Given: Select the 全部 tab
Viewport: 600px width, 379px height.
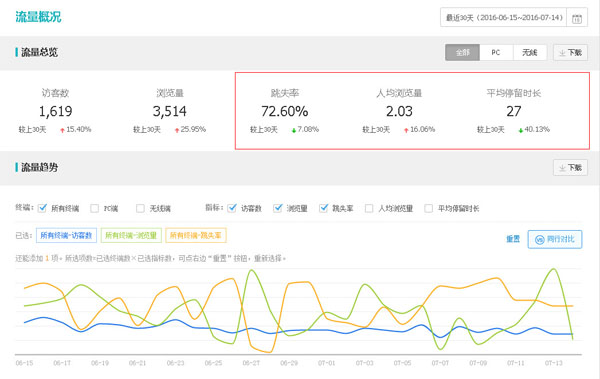Looking at the screenshot, I should tap(462, 52).
